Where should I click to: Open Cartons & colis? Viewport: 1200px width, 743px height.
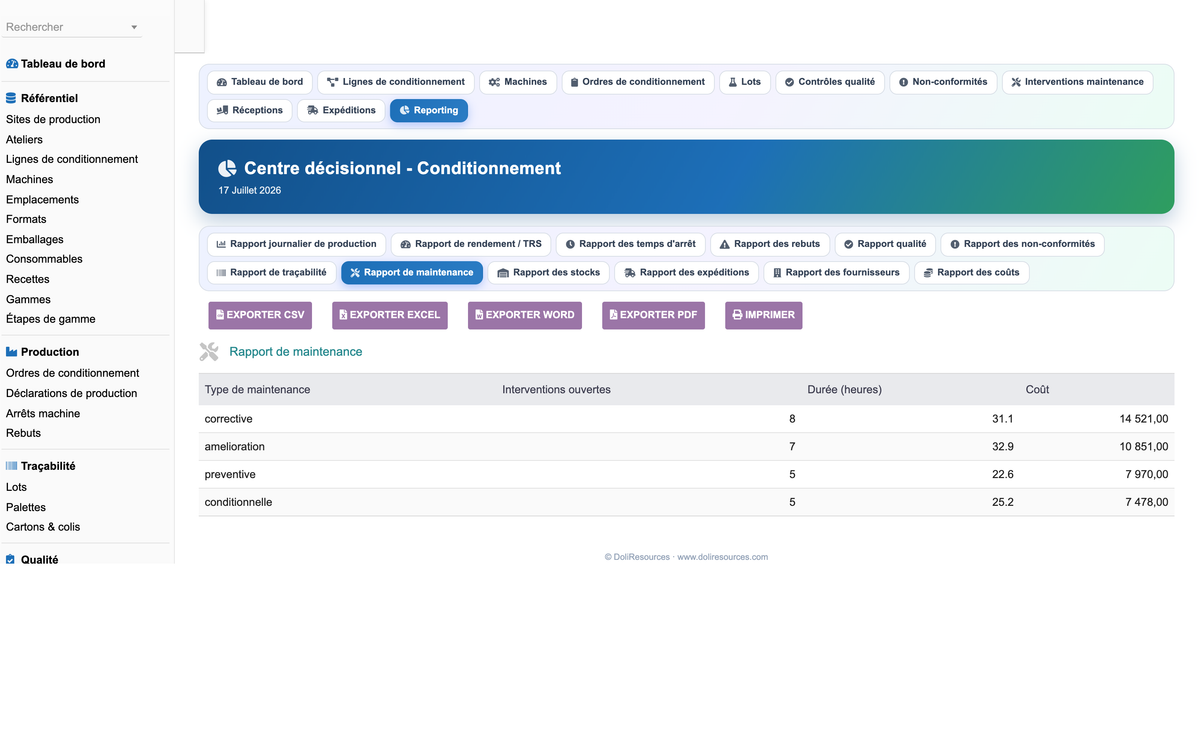tap(43, 527)
